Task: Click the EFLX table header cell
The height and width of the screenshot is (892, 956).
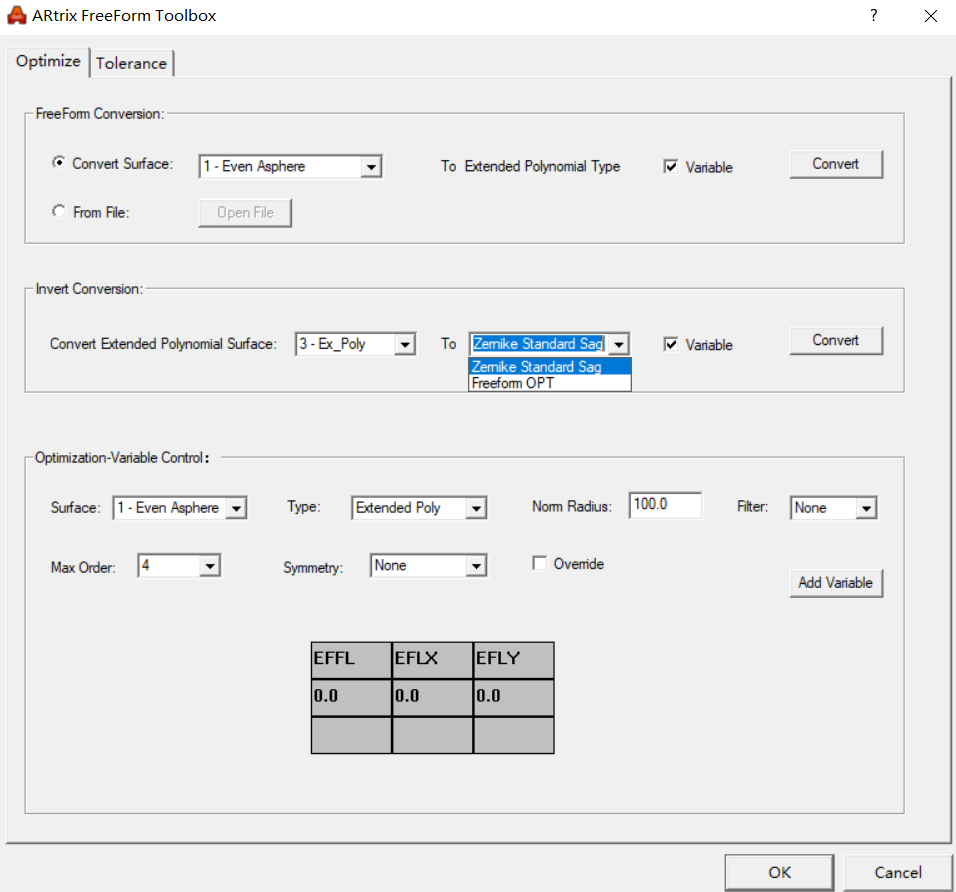Action: point(432,660)
